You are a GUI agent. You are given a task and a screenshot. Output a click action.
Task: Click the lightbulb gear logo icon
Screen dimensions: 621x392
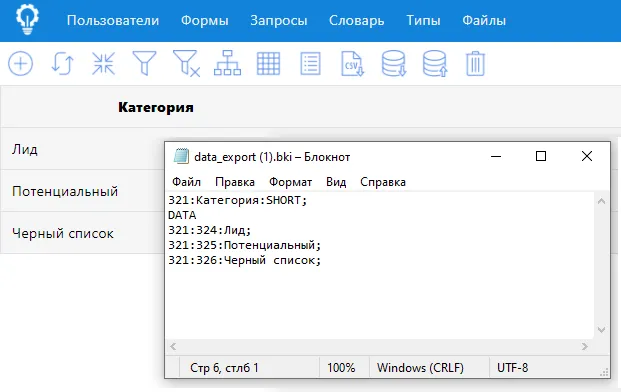point(27,20)
